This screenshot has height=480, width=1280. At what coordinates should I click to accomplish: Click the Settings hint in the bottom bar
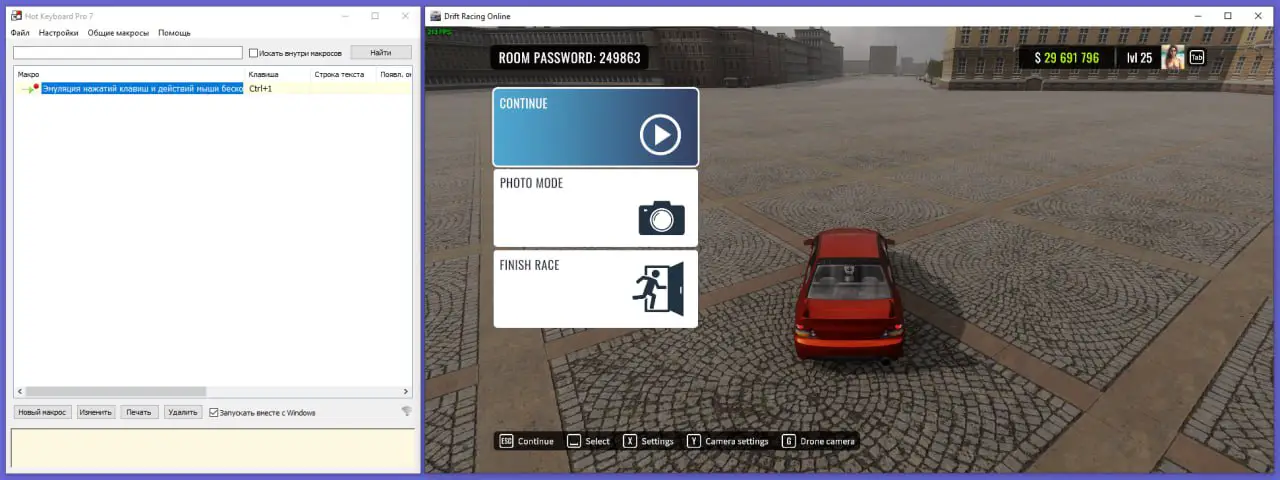pos(658,441)
